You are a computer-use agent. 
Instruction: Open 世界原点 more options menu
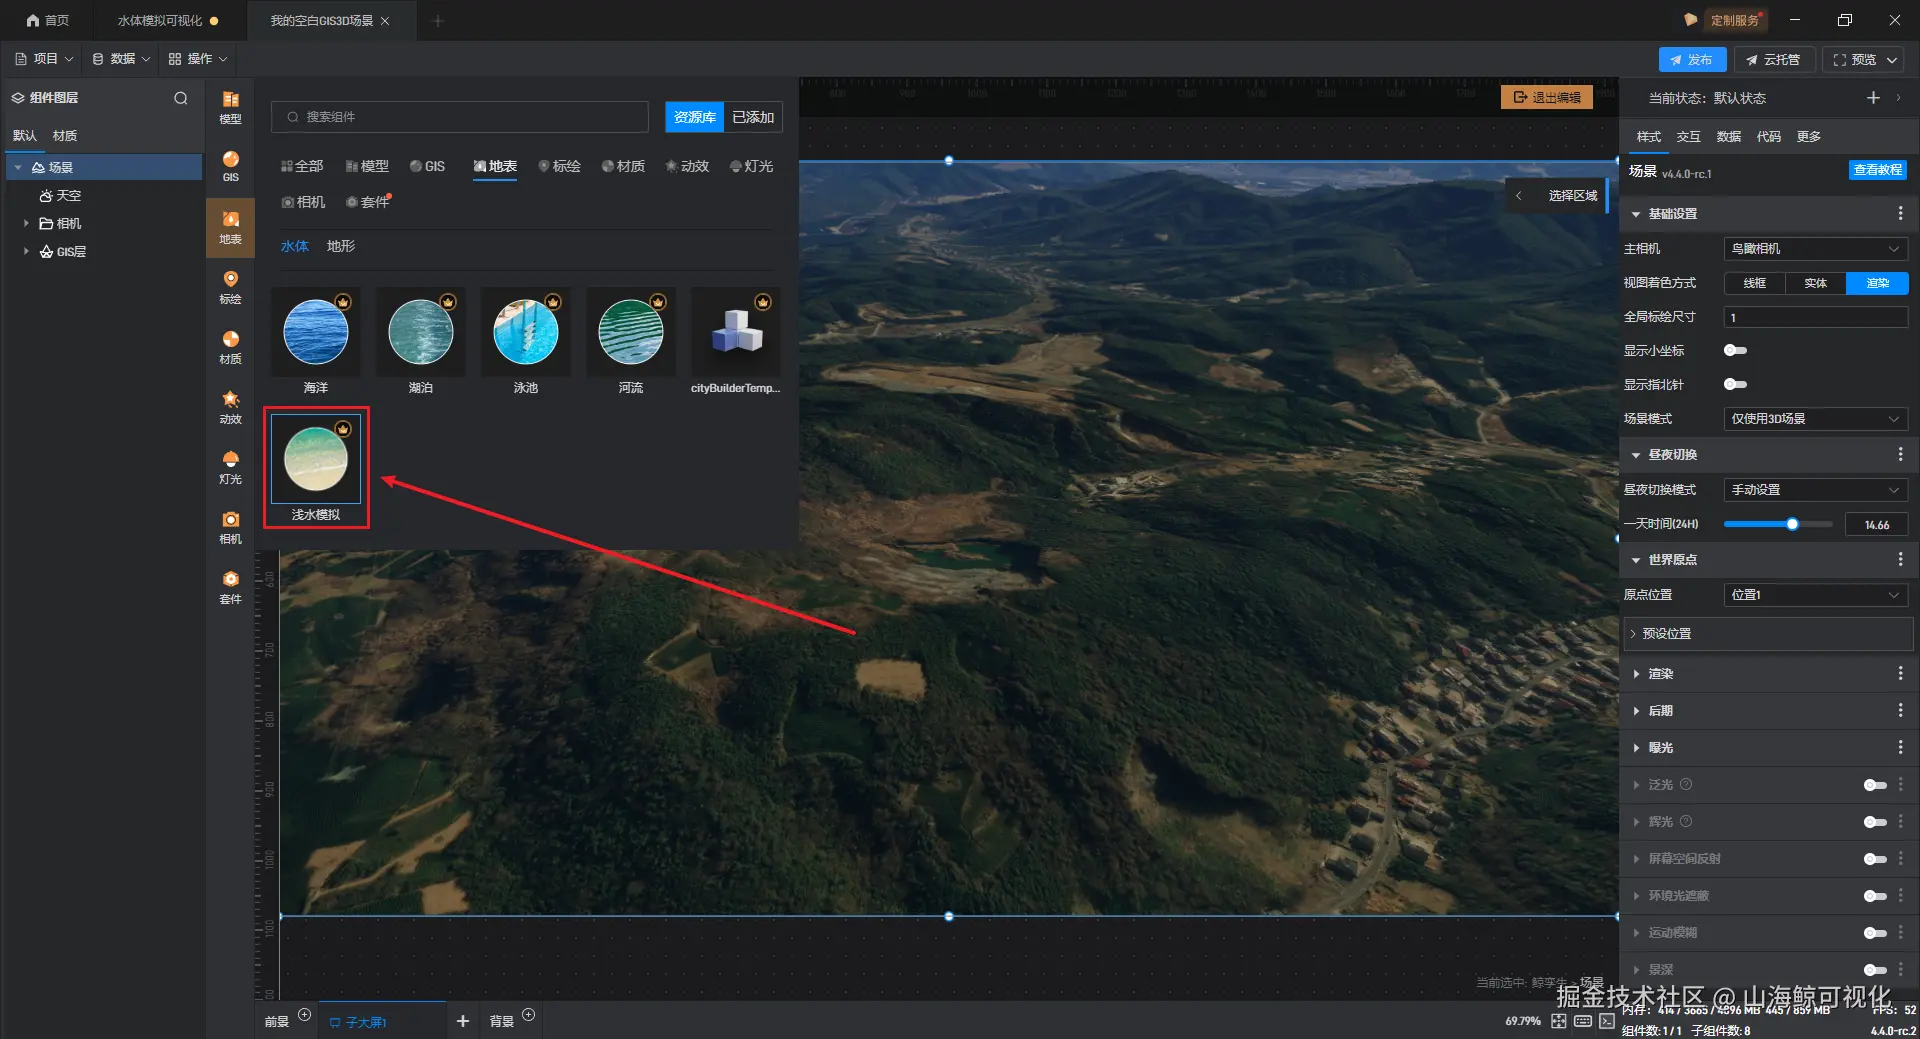[1900, 559]
